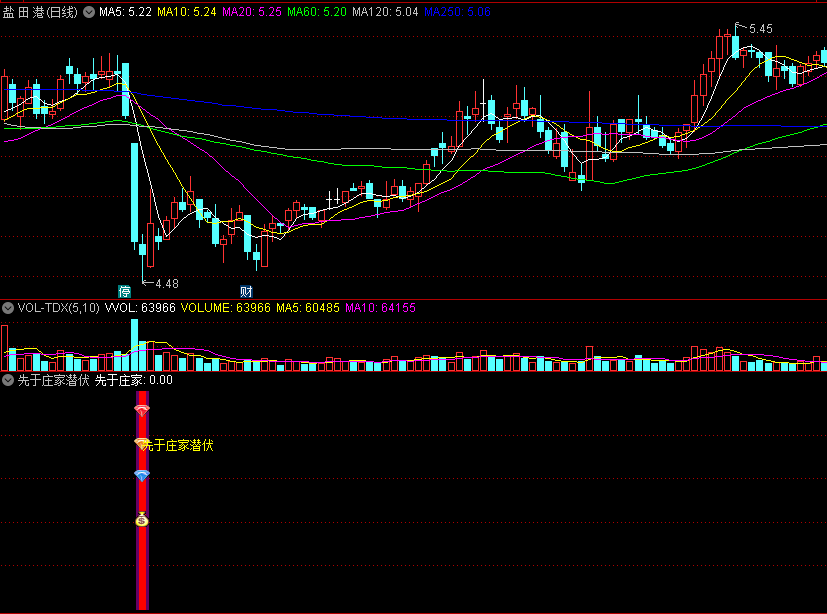Click the yellow diamond signal icon

point(141,444)
